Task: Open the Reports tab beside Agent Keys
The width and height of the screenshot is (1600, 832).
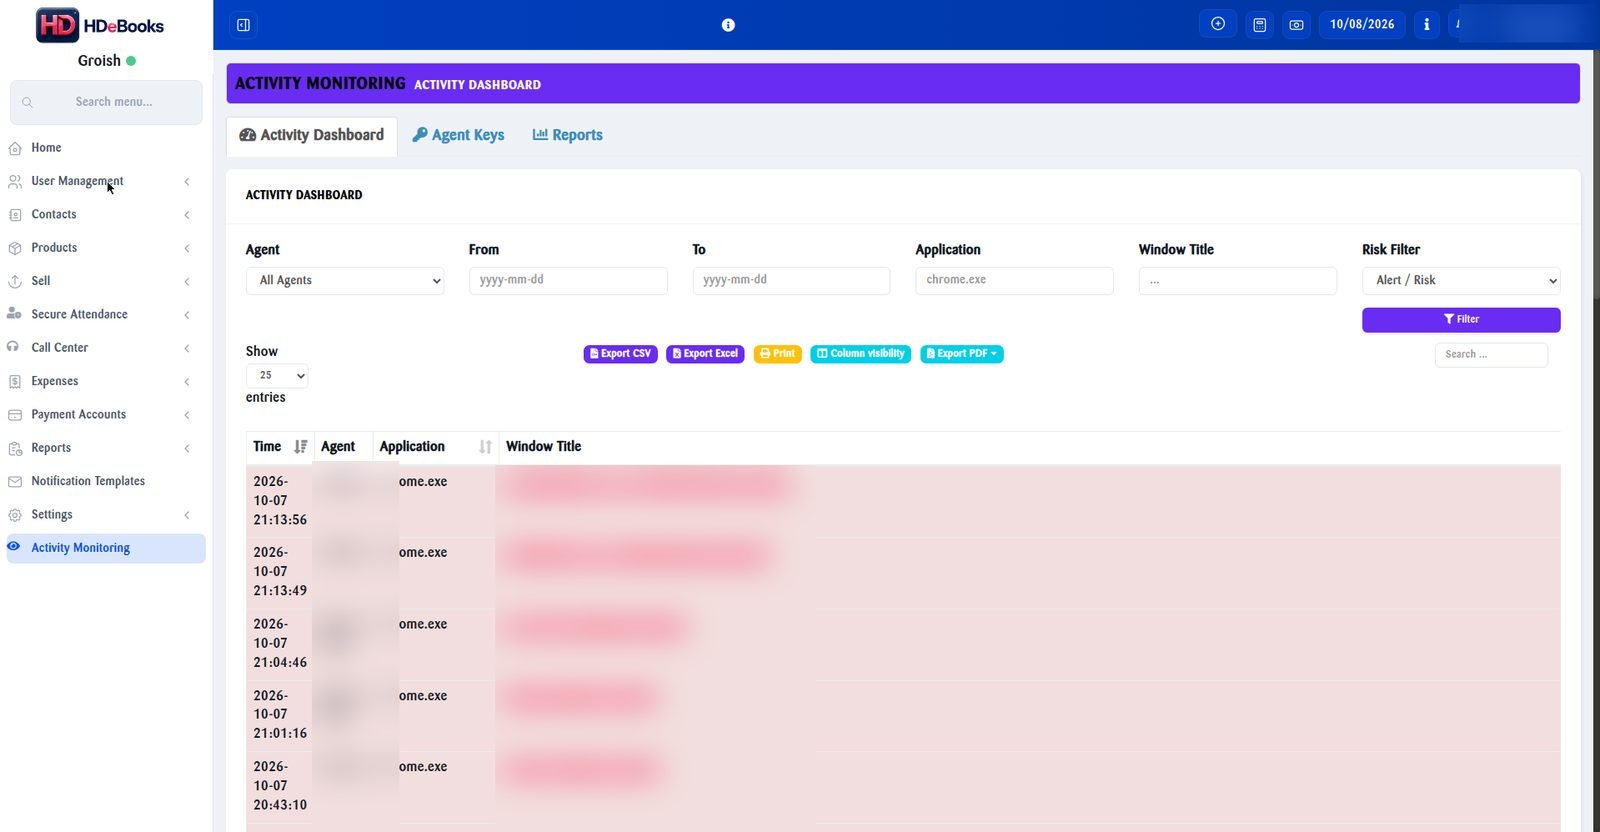Action: (x=568, y=135)
